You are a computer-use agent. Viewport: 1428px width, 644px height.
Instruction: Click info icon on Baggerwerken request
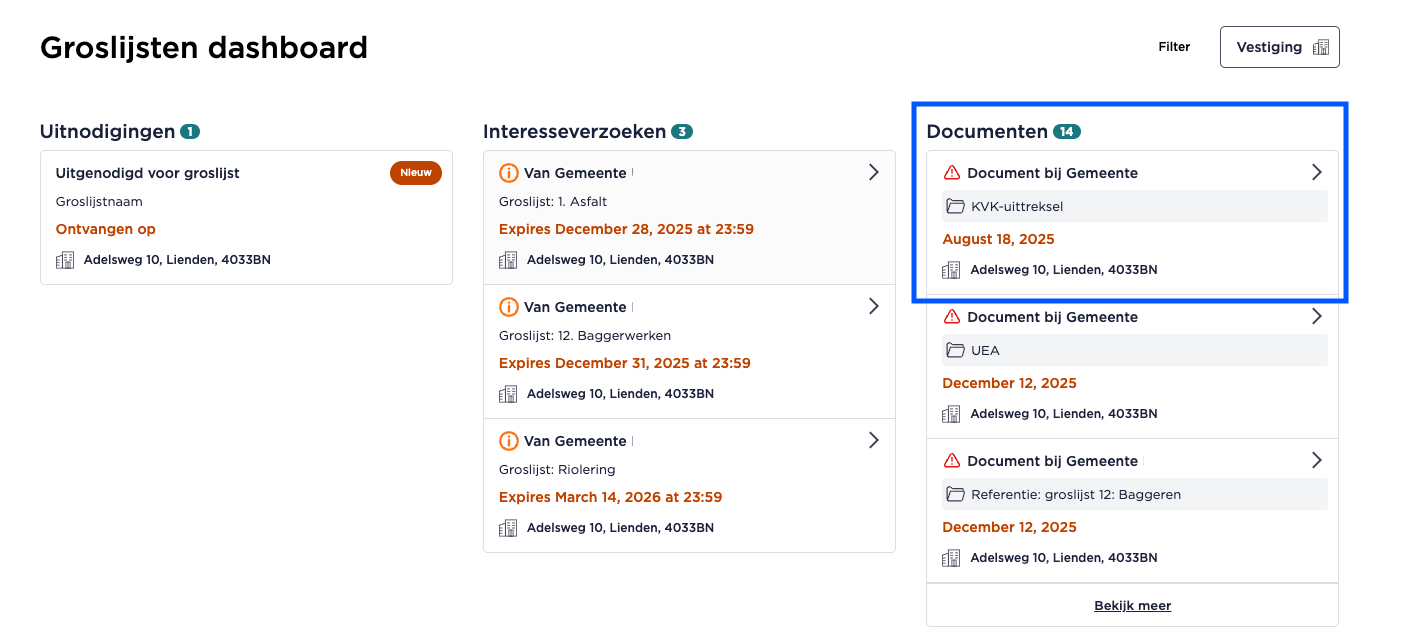point(508,307)
